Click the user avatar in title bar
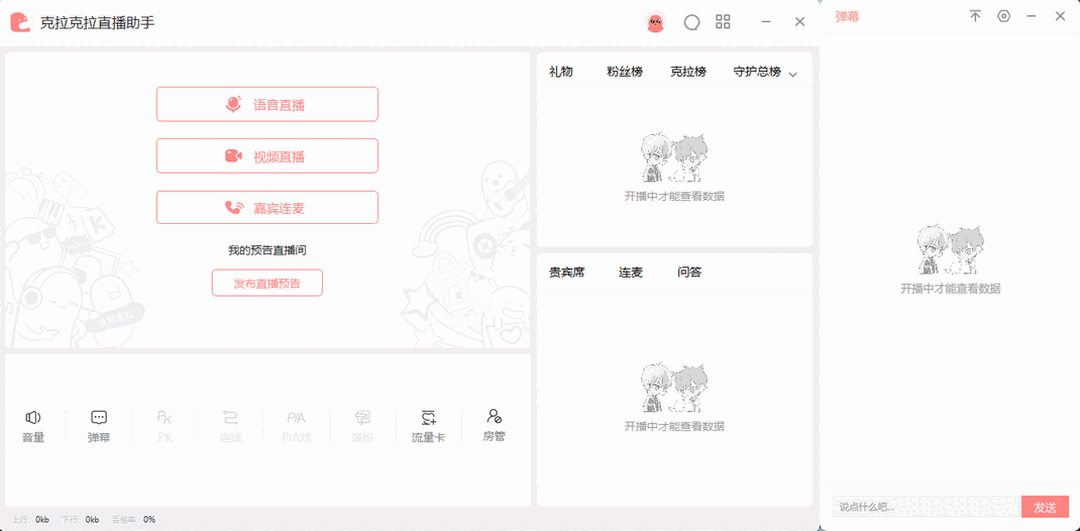This screenshot has height=531, width=1080. point(656,23)
